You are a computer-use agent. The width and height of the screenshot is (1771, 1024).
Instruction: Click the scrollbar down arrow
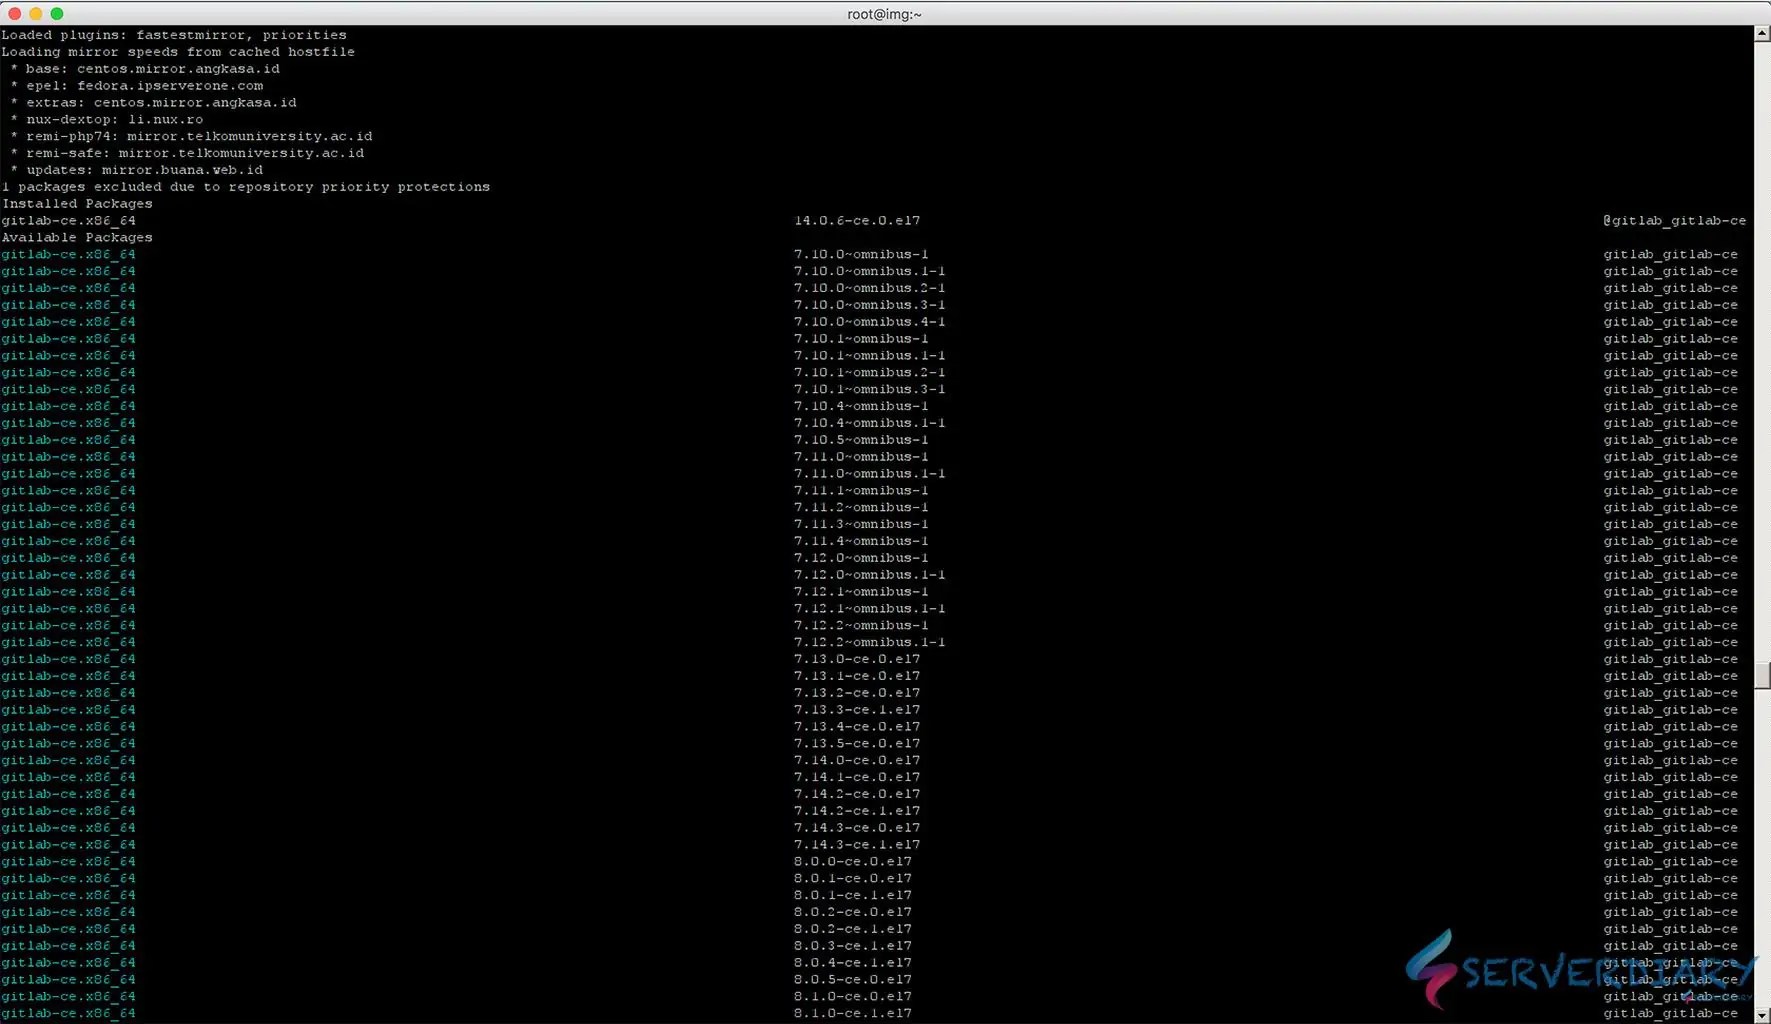(x=1762, y=1015)
